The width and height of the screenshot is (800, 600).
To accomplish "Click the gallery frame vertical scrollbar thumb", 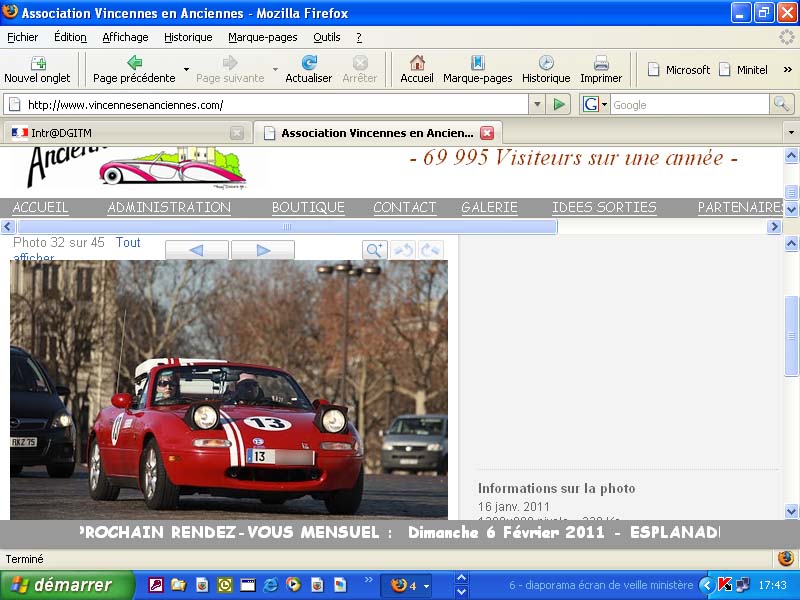I will 791,336.
